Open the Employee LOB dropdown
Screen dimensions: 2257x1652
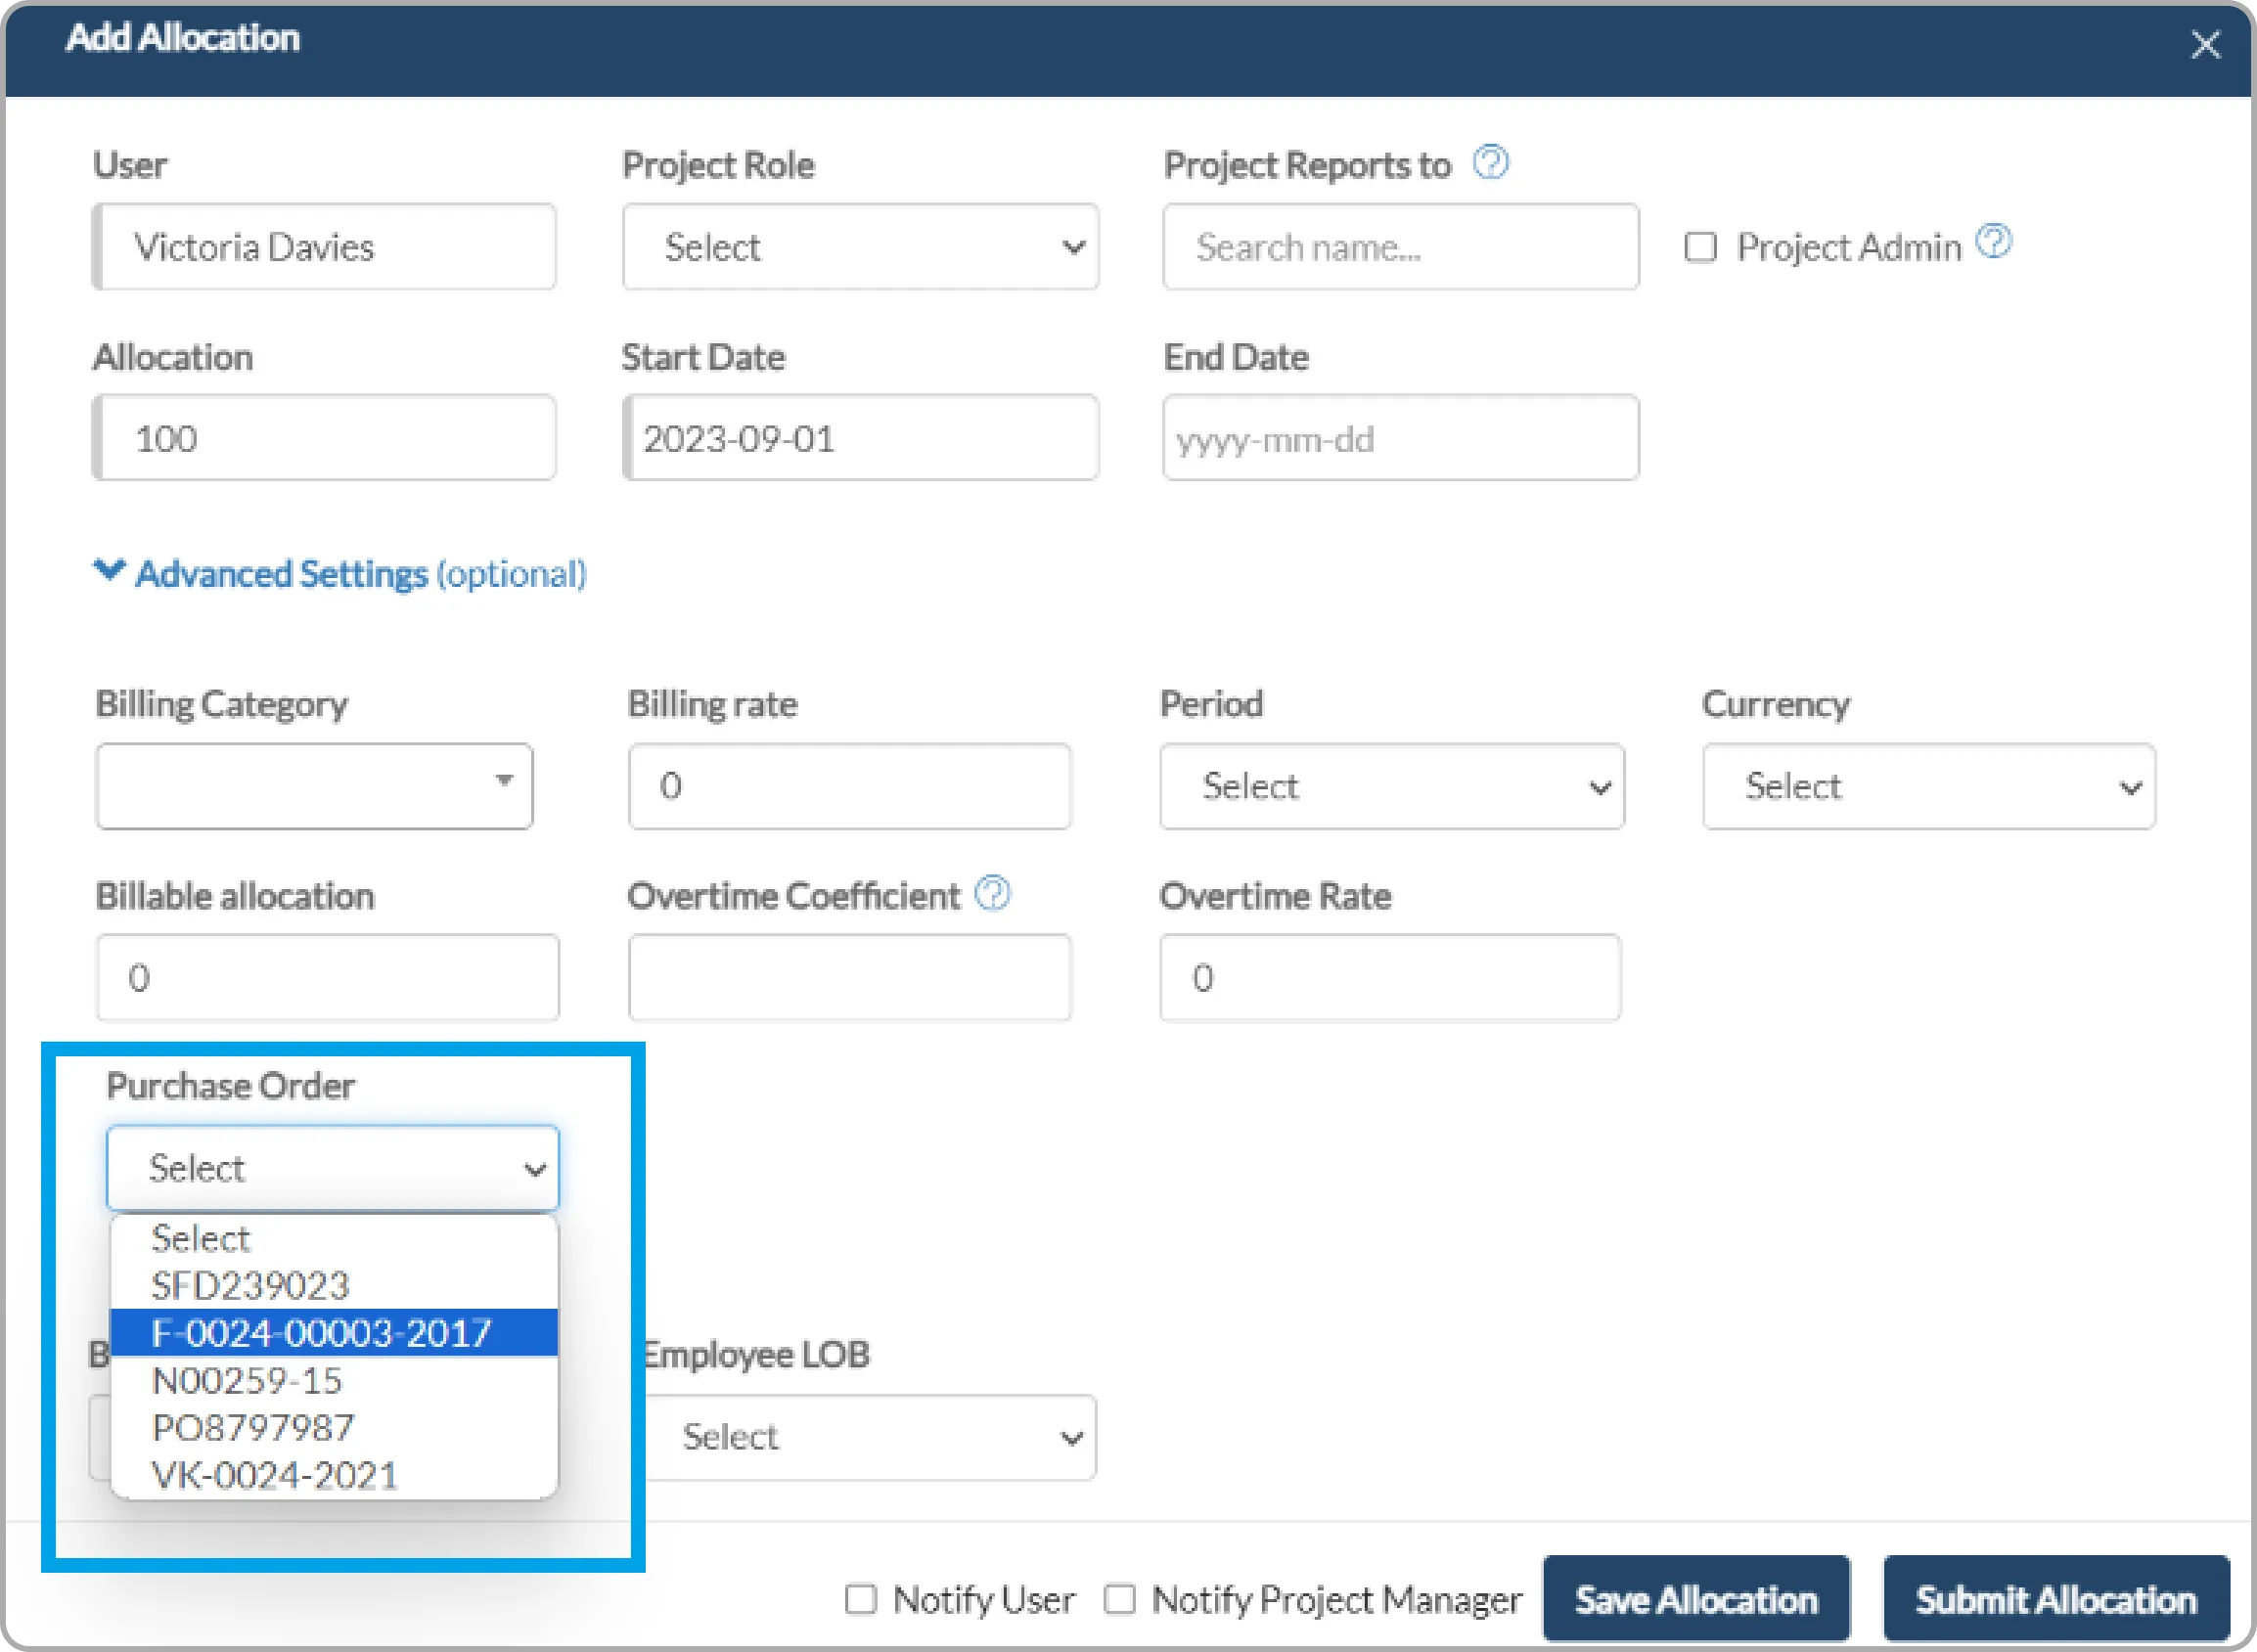tap(868, 1437)
